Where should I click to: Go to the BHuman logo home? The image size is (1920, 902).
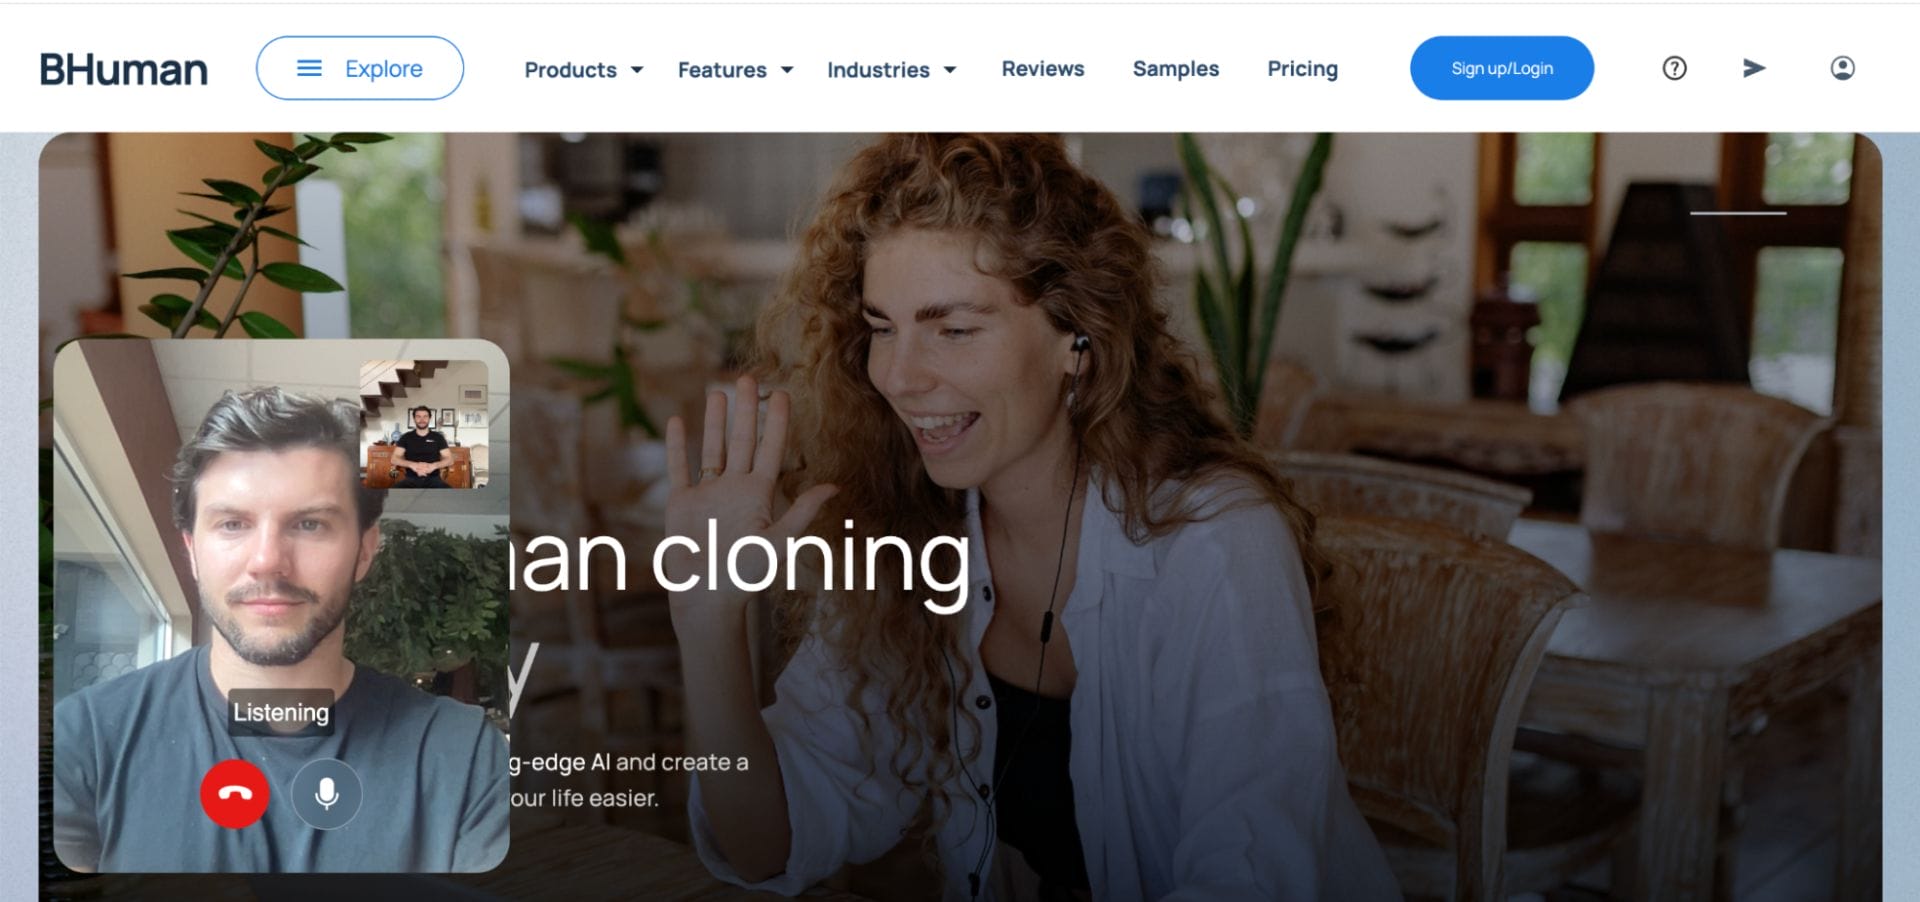click(123, 69)
